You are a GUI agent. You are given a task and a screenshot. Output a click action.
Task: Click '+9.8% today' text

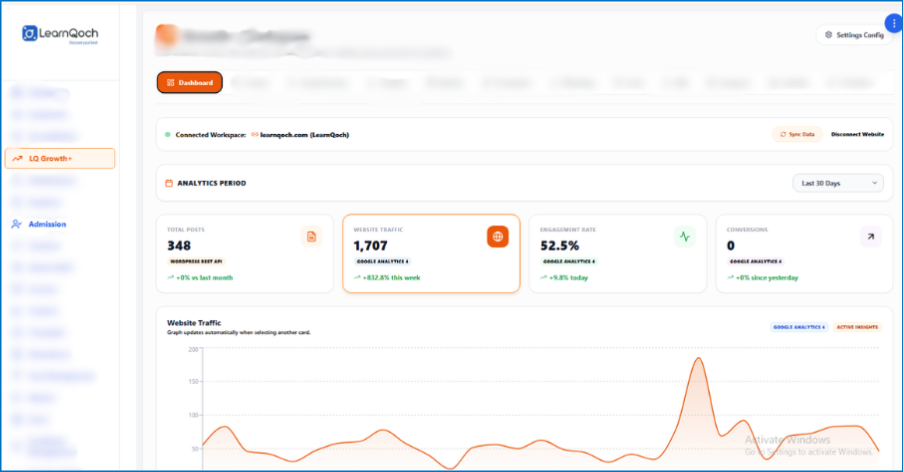568,278
